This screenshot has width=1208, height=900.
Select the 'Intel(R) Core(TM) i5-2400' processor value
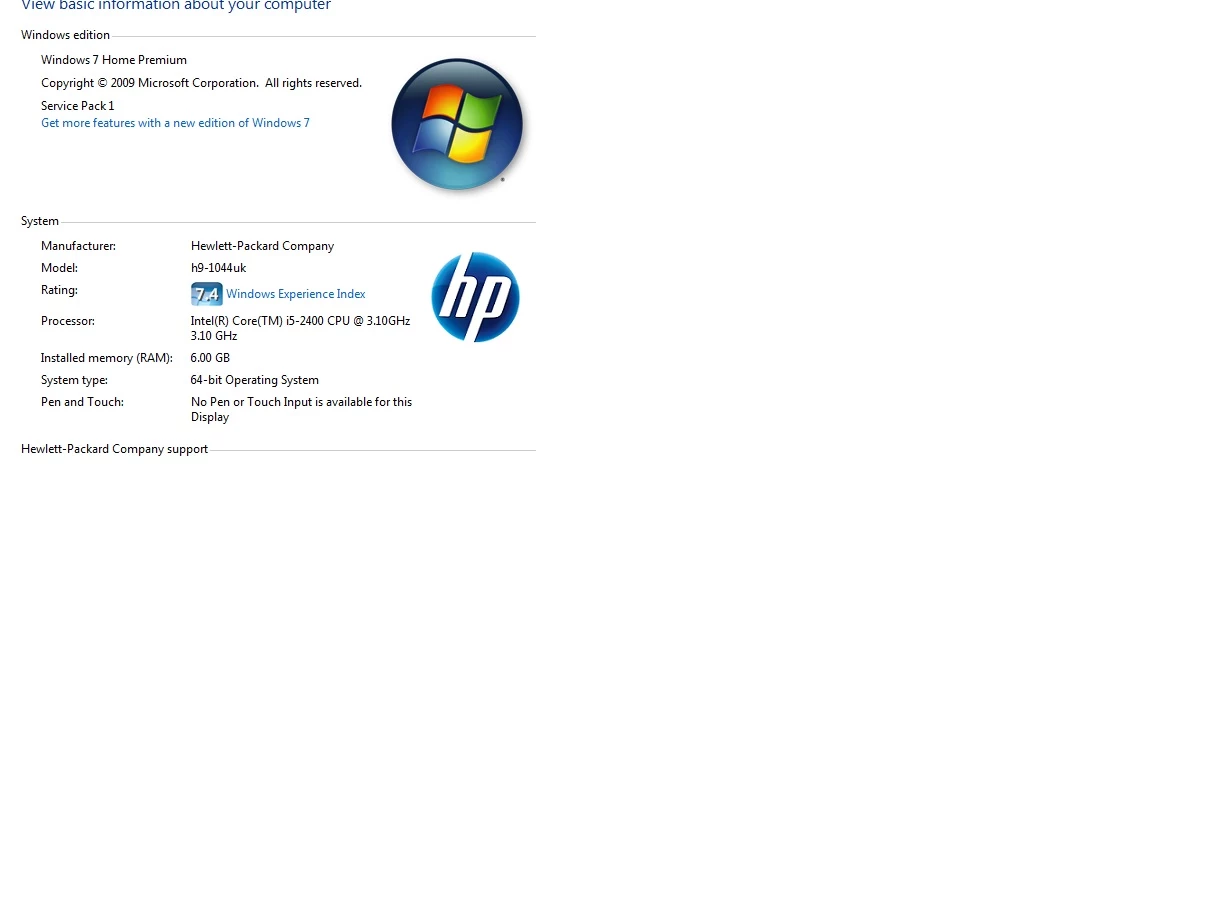(x=300, y=329)
